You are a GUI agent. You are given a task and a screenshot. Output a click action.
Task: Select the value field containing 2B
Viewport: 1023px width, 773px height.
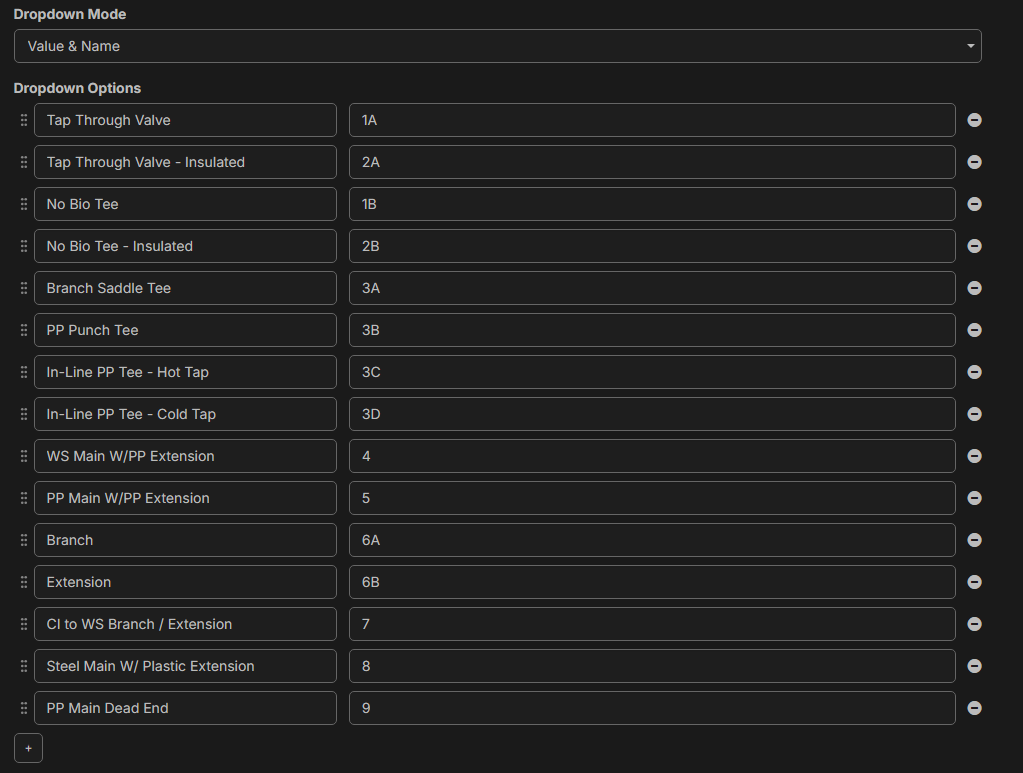tap(652, 246)
